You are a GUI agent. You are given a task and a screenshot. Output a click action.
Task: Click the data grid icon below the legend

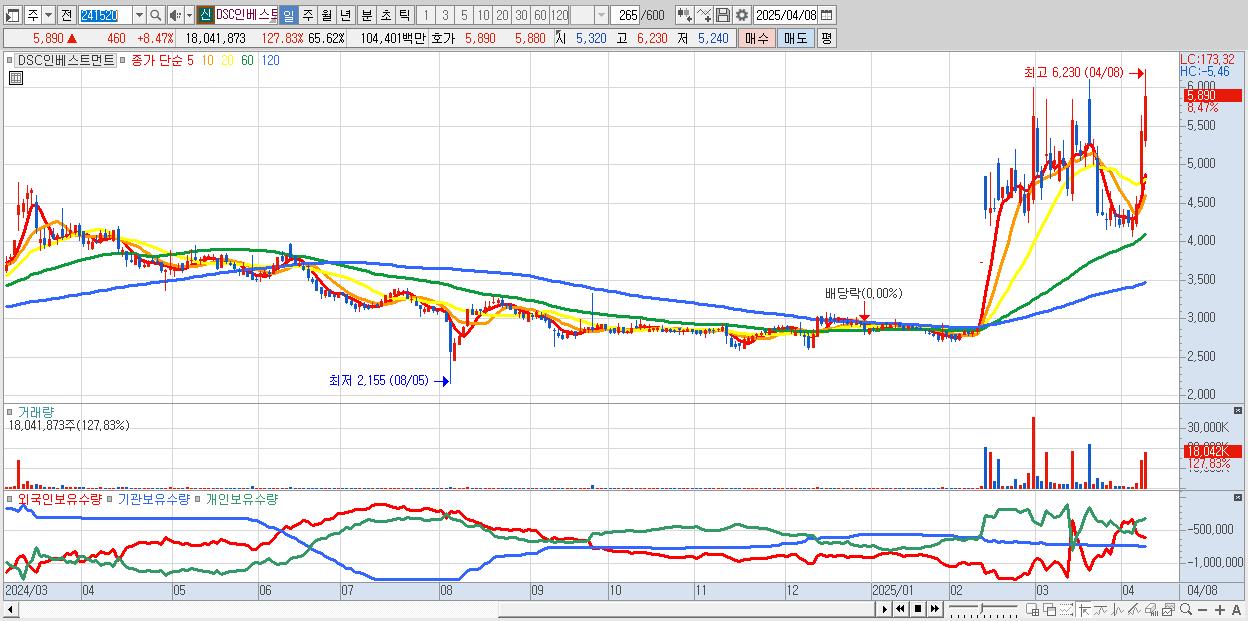click(16, 78)
